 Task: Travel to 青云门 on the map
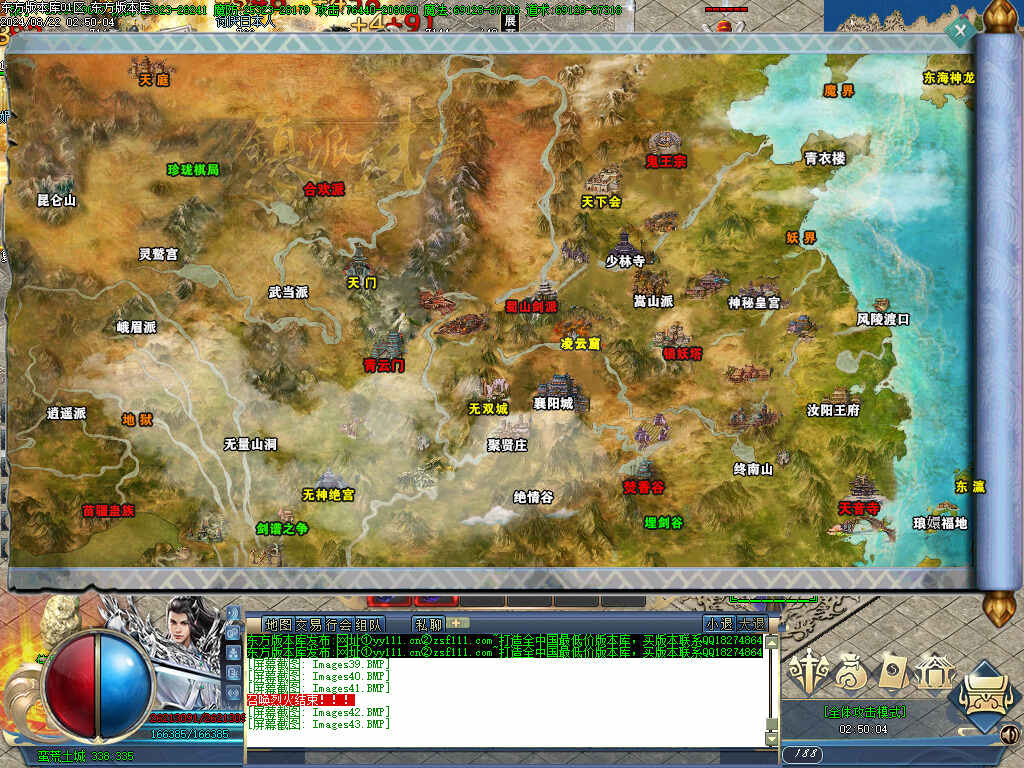(x=384, y=366)
